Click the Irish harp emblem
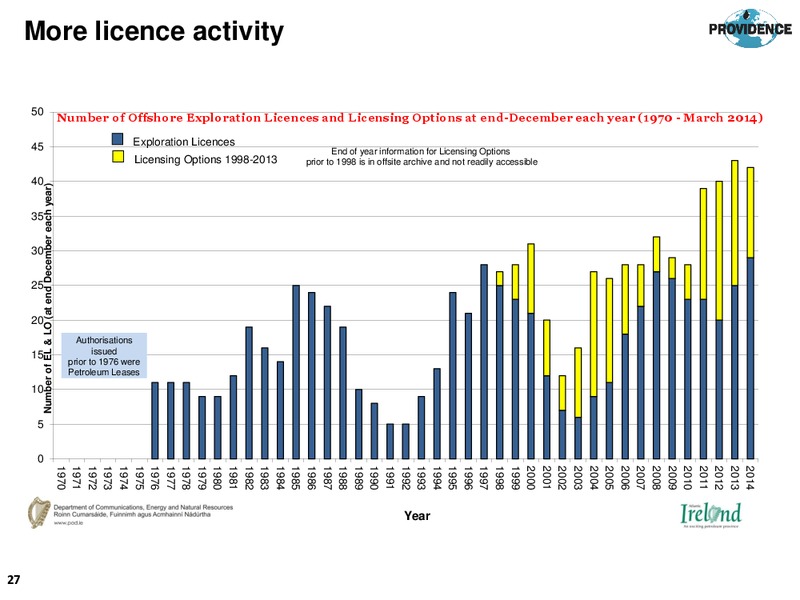This screenshot has height=600, width=800. (39, 513)
